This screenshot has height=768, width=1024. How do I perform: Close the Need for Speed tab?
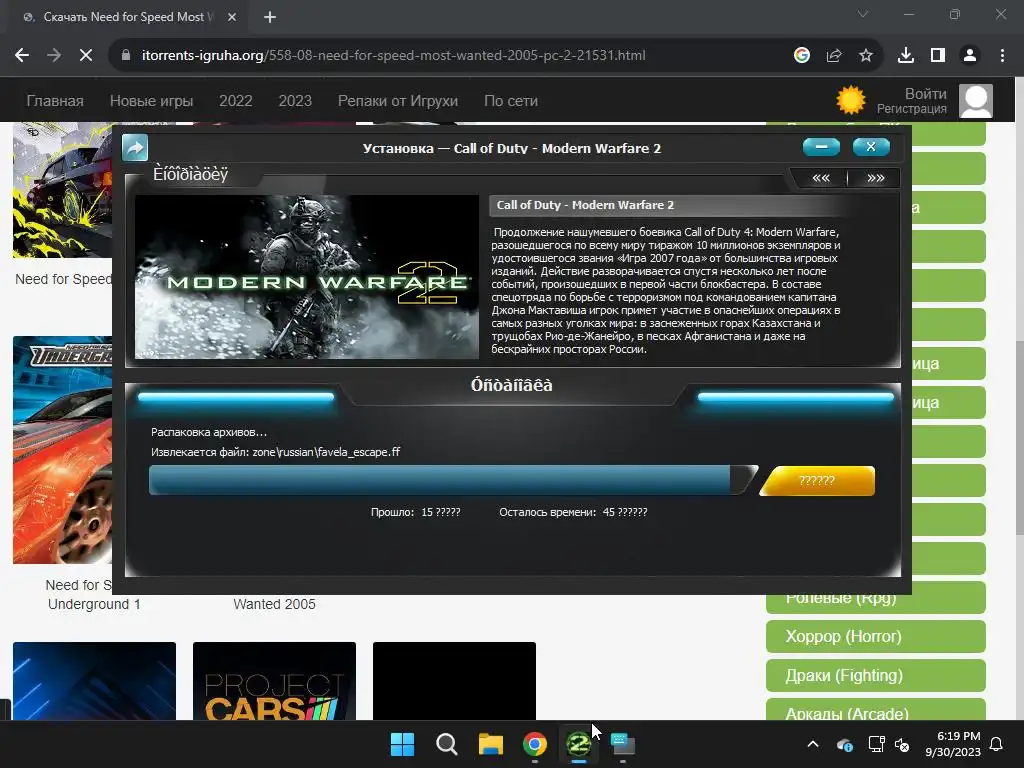232,17
